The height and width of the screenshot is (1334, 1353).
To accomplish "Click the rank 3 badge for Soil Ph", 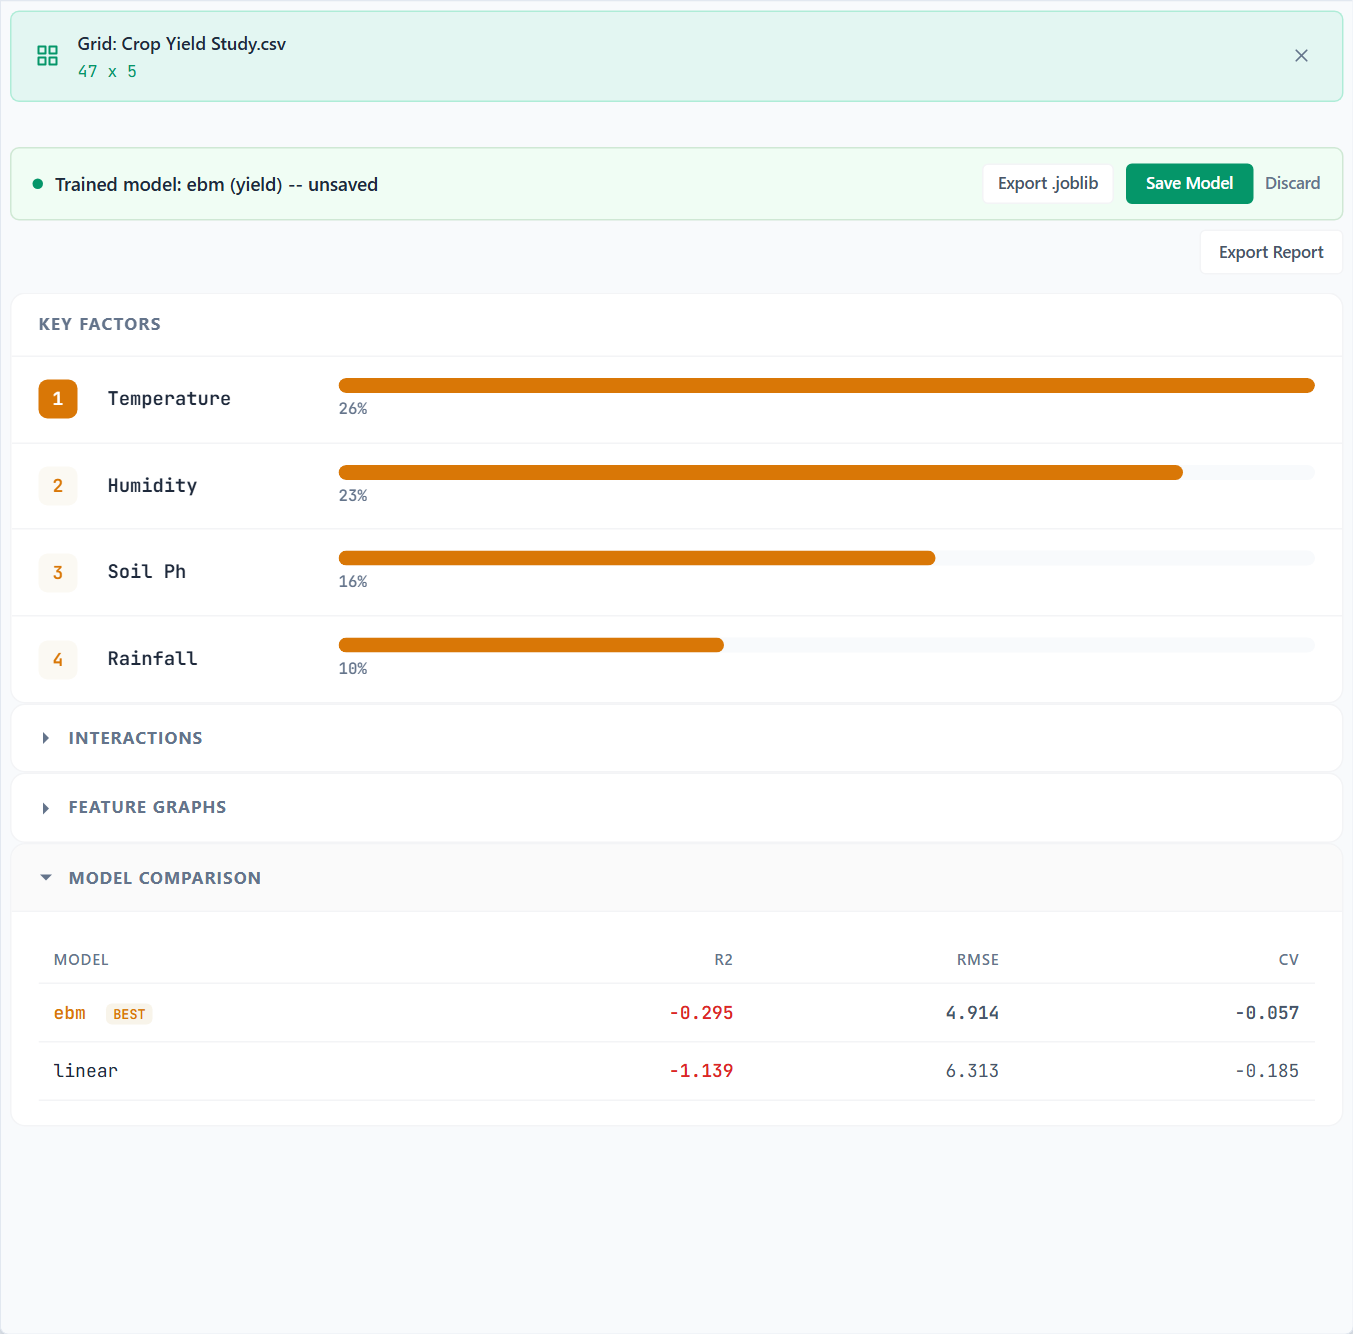I will click(x=58, y=572).
